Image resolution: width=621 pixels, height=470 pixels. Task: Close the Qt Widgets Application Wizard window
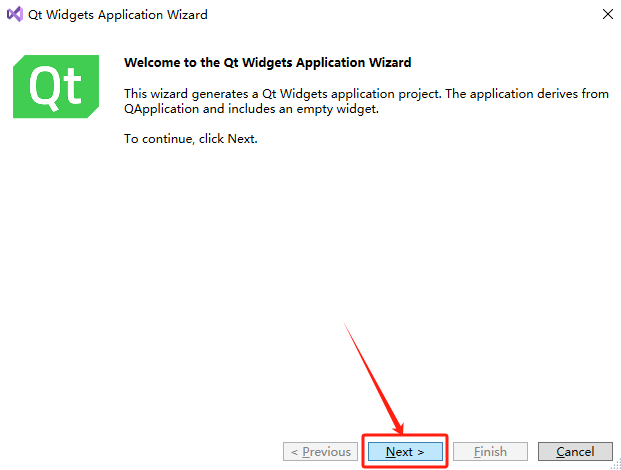pos(608,14)
